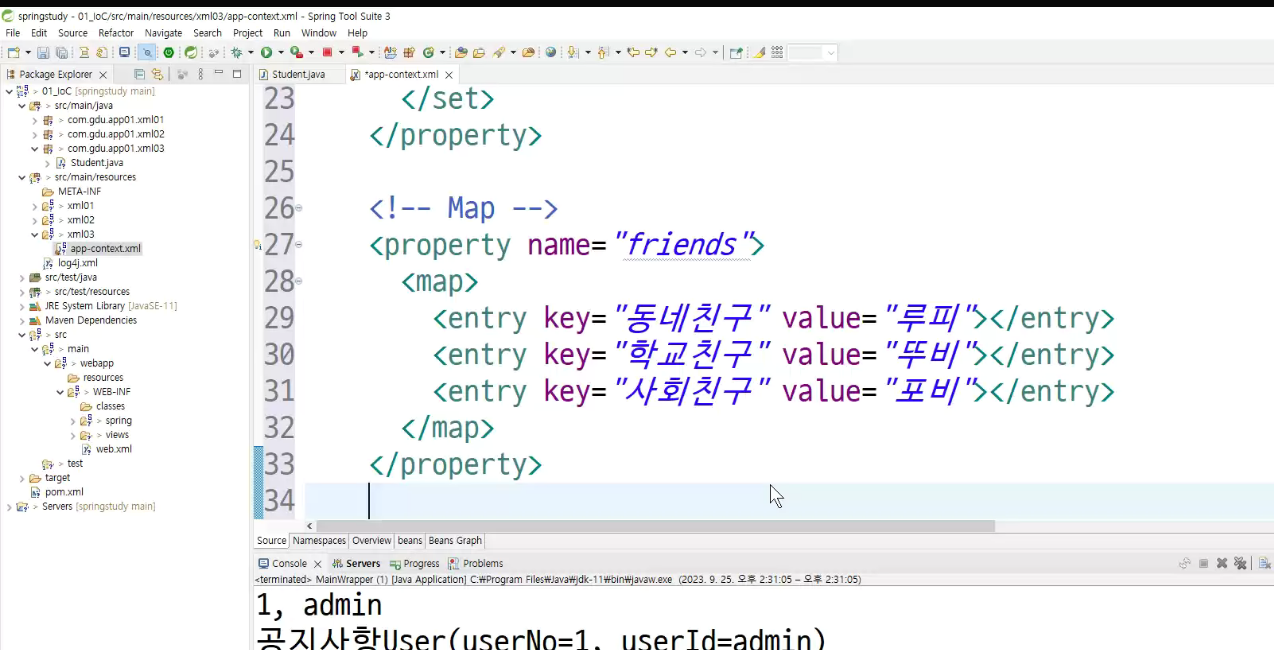Save the current file with Save icon

tap(43, 52)
